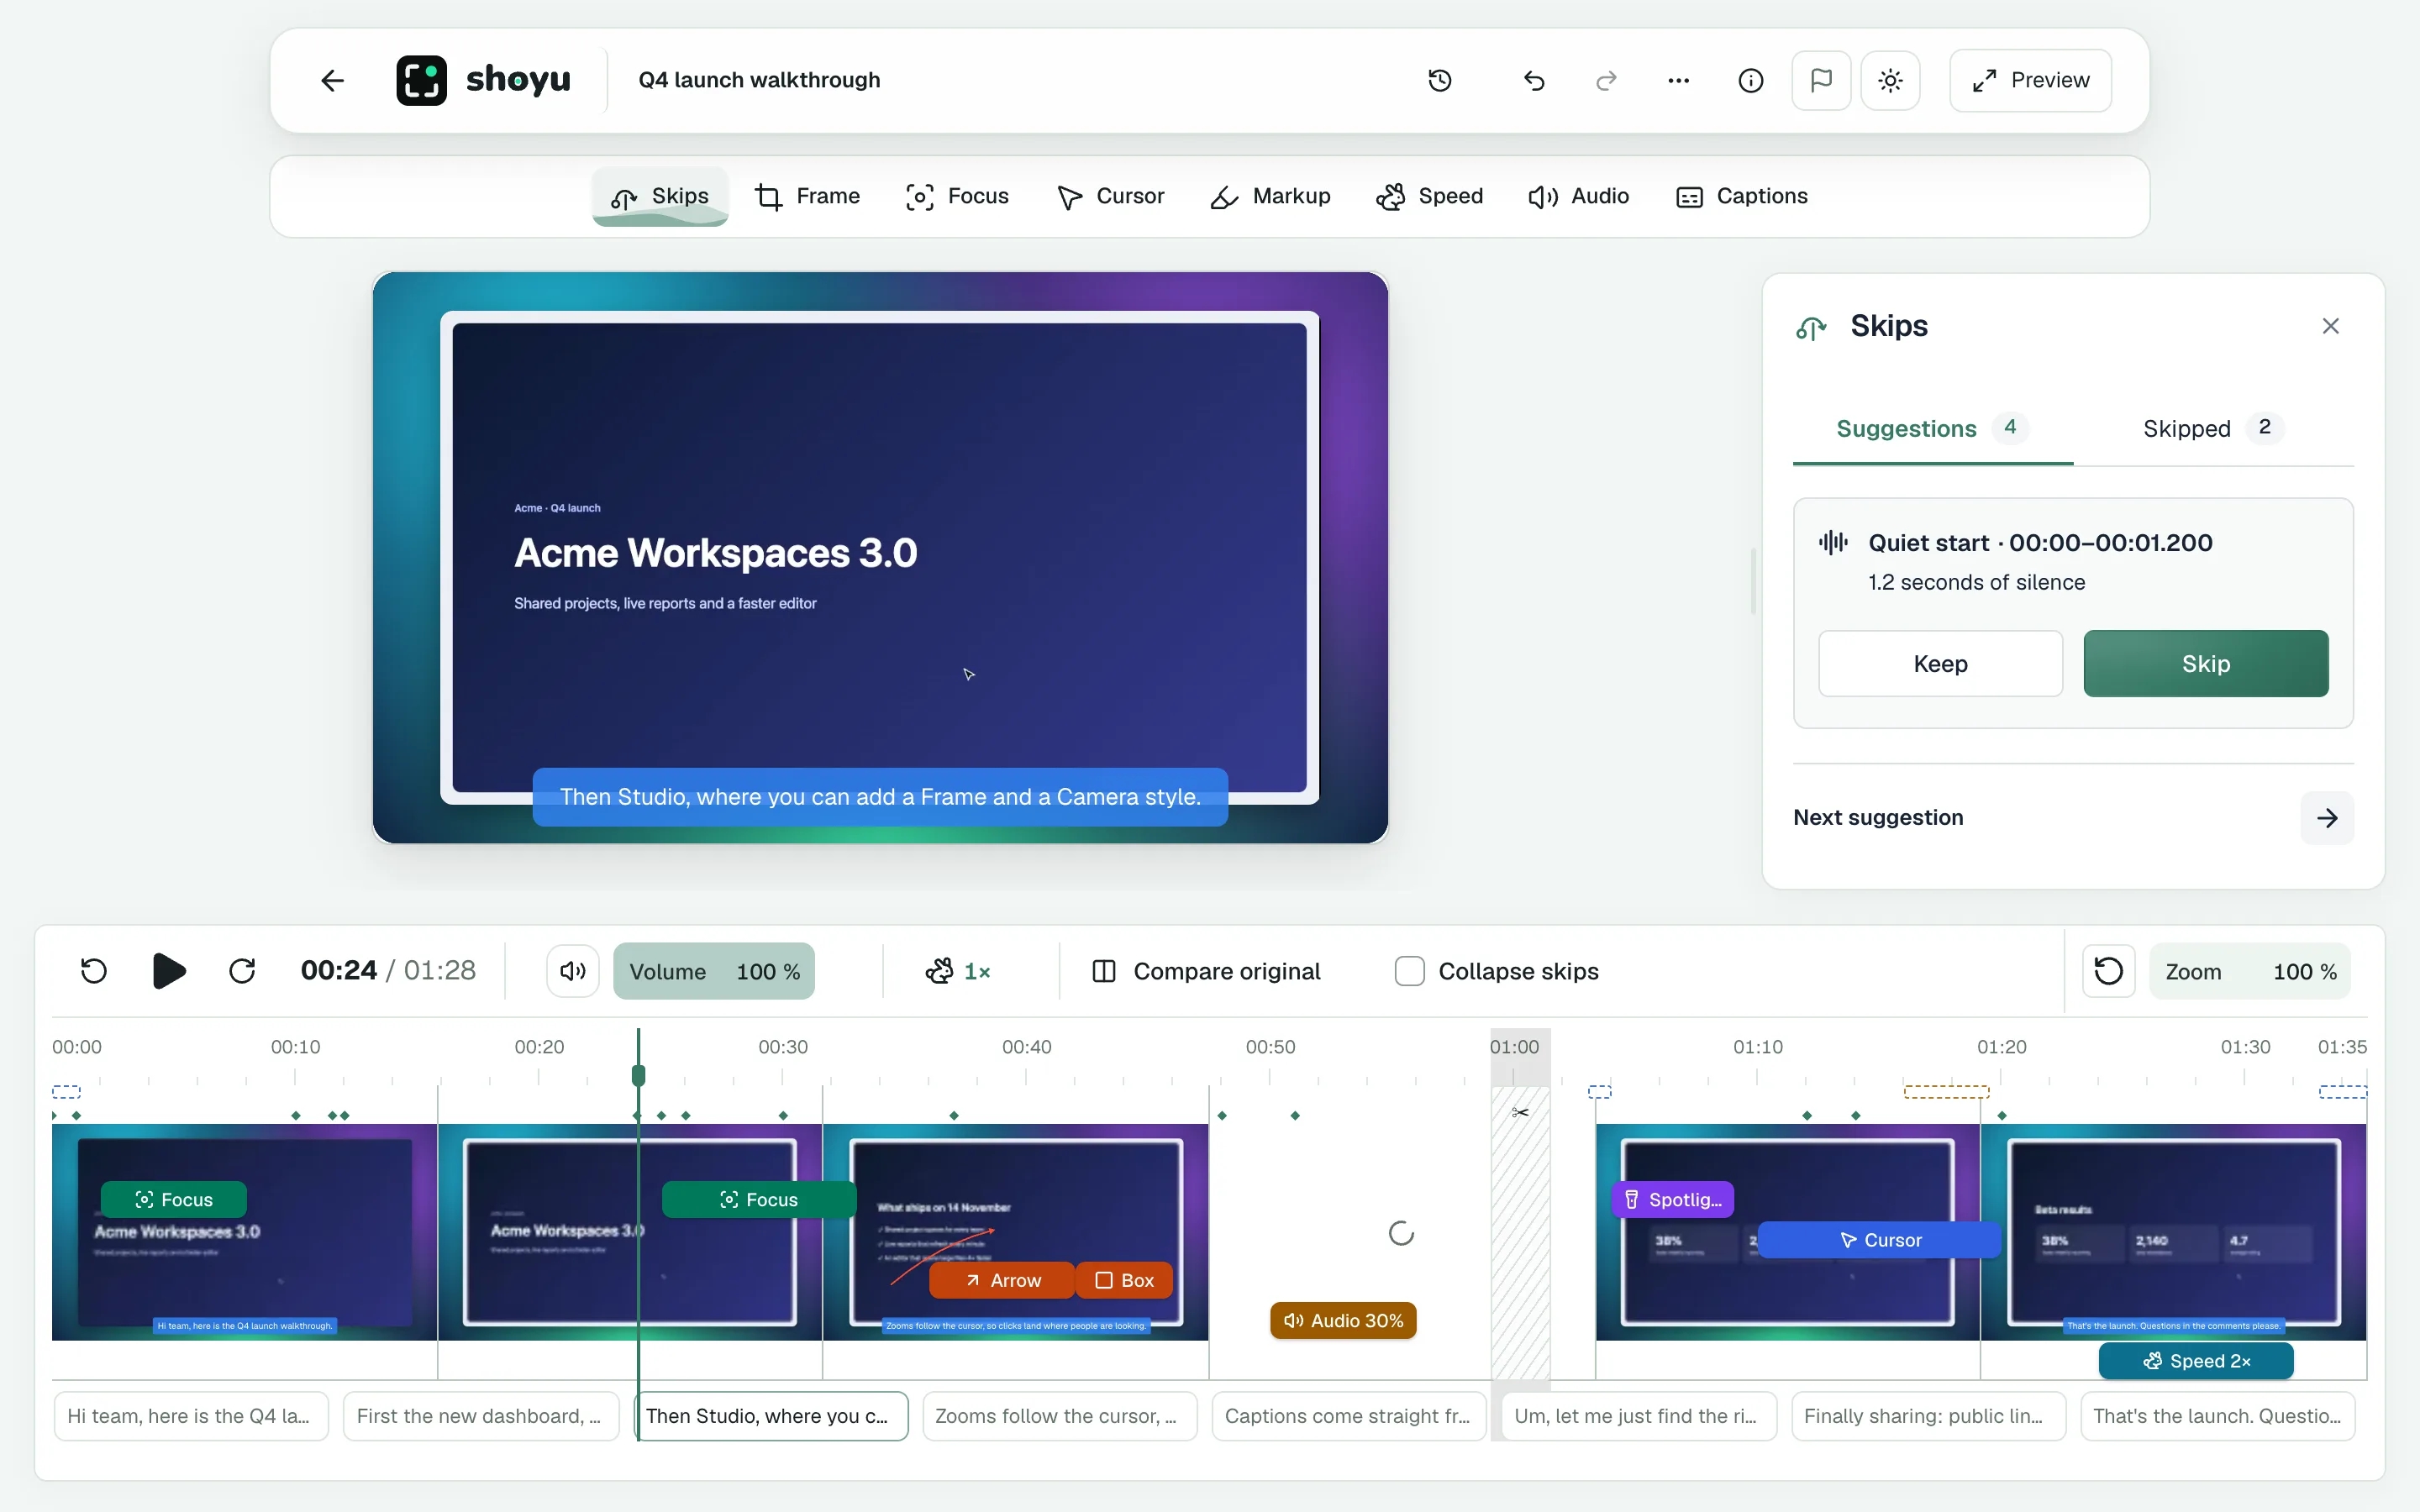Click the redo arrow icon
2420x1512 pixels.
tap(1606, 80)
